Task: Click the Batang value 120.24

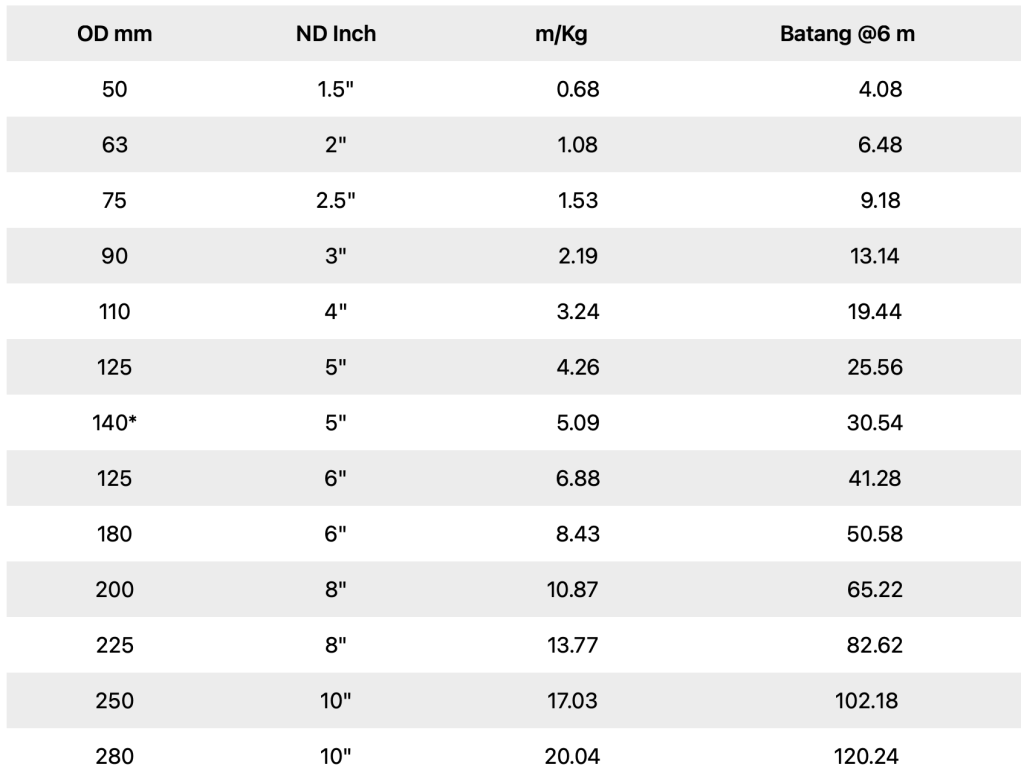Action: (x=869, y=757)
